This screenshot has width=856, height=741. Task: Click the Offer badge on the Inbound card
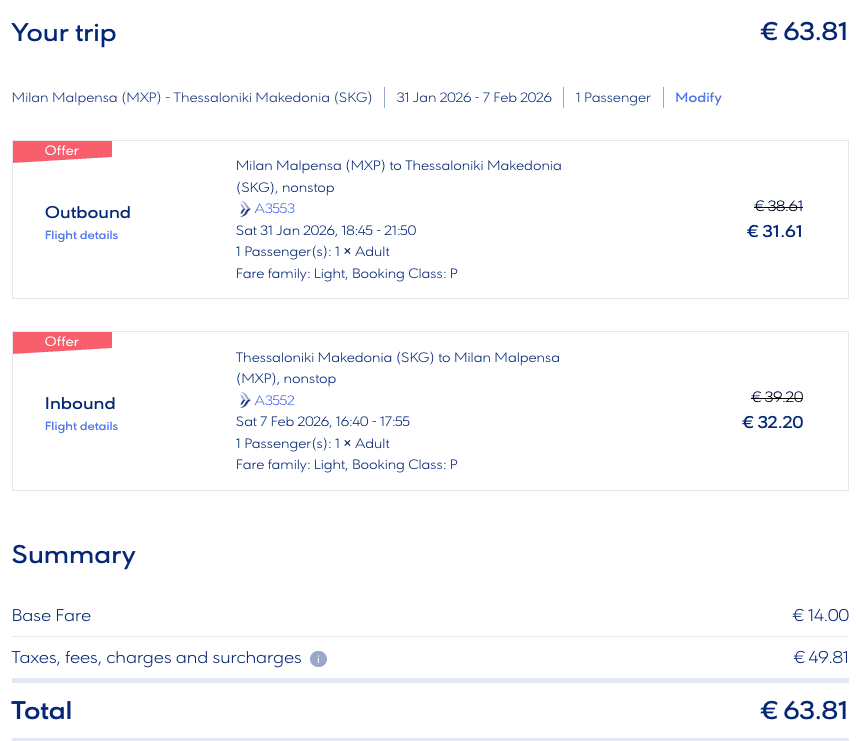tap(62, 342)
